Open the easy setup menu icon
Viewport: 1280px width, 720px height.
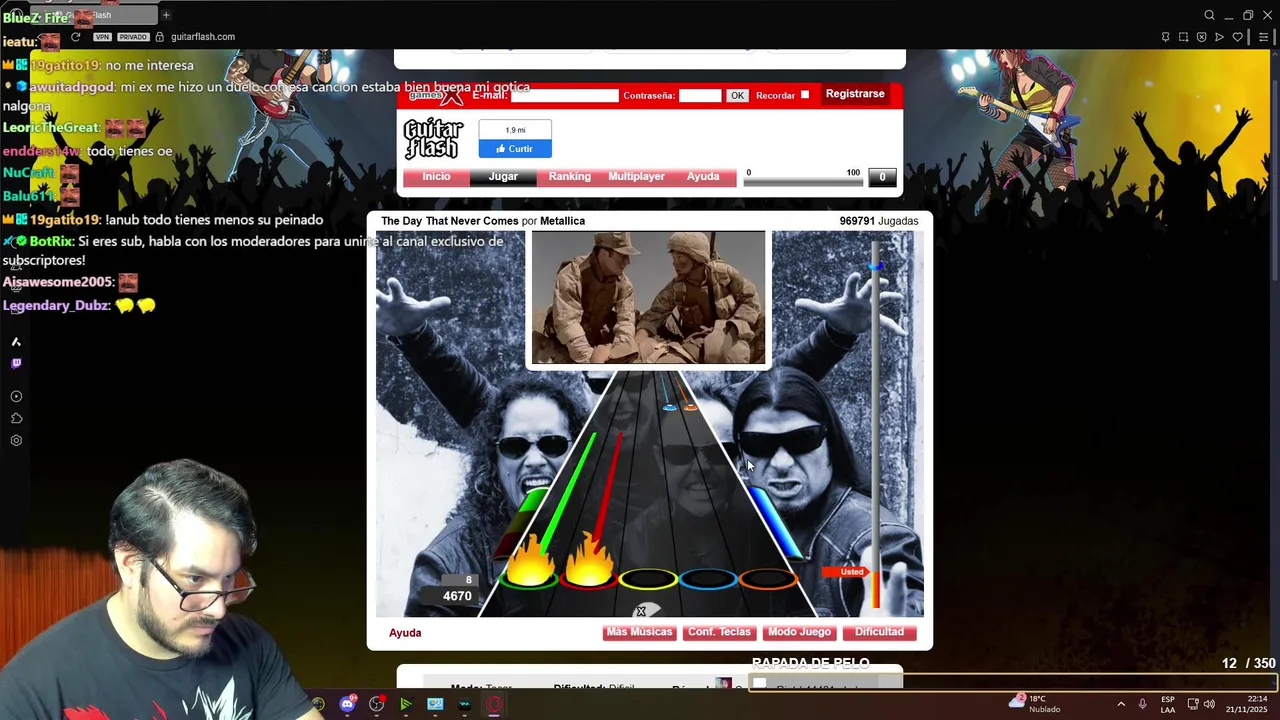click(1264, 37)
